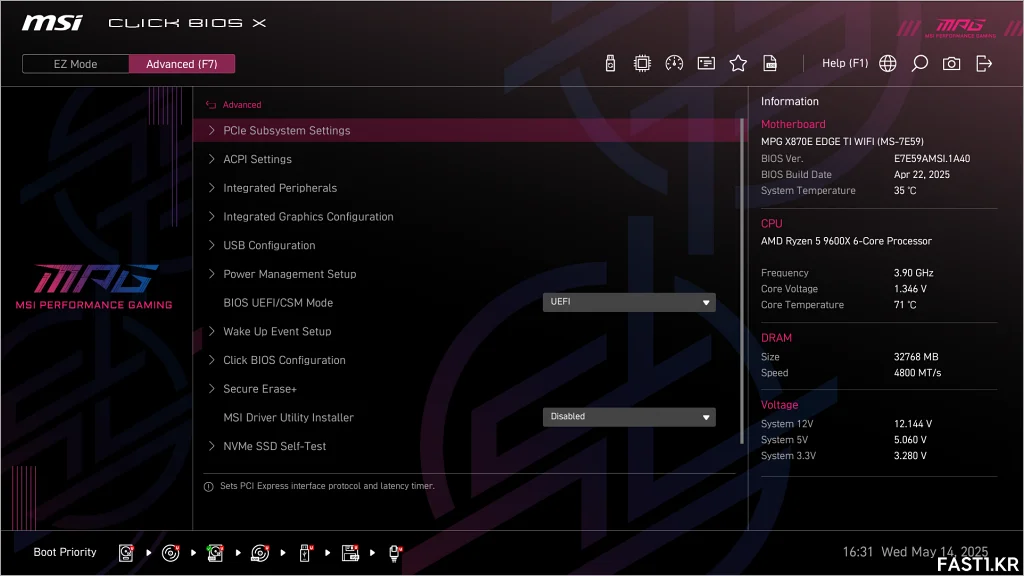
Task: Click AMD Ryzen 5 9600X processor text
Action: (x=846, y=241)
